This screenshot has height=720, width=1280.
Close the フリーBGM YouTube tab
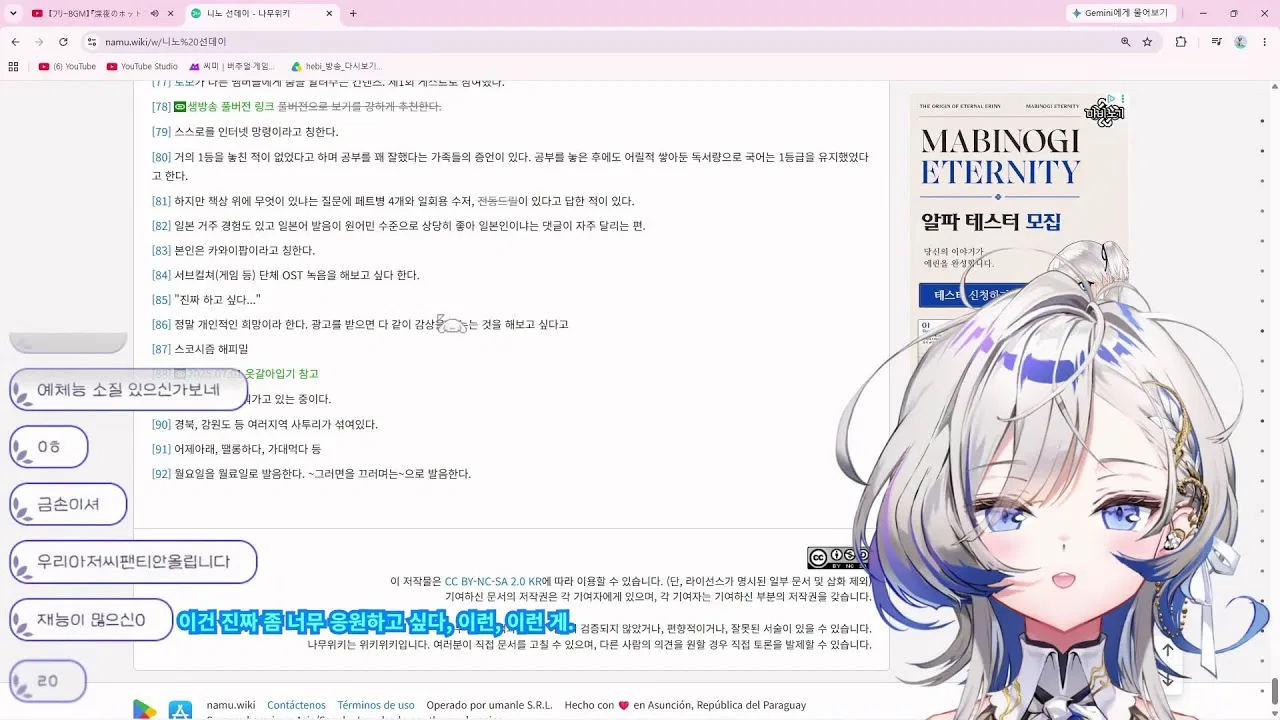pyautogui.click(x=170, y=13)
